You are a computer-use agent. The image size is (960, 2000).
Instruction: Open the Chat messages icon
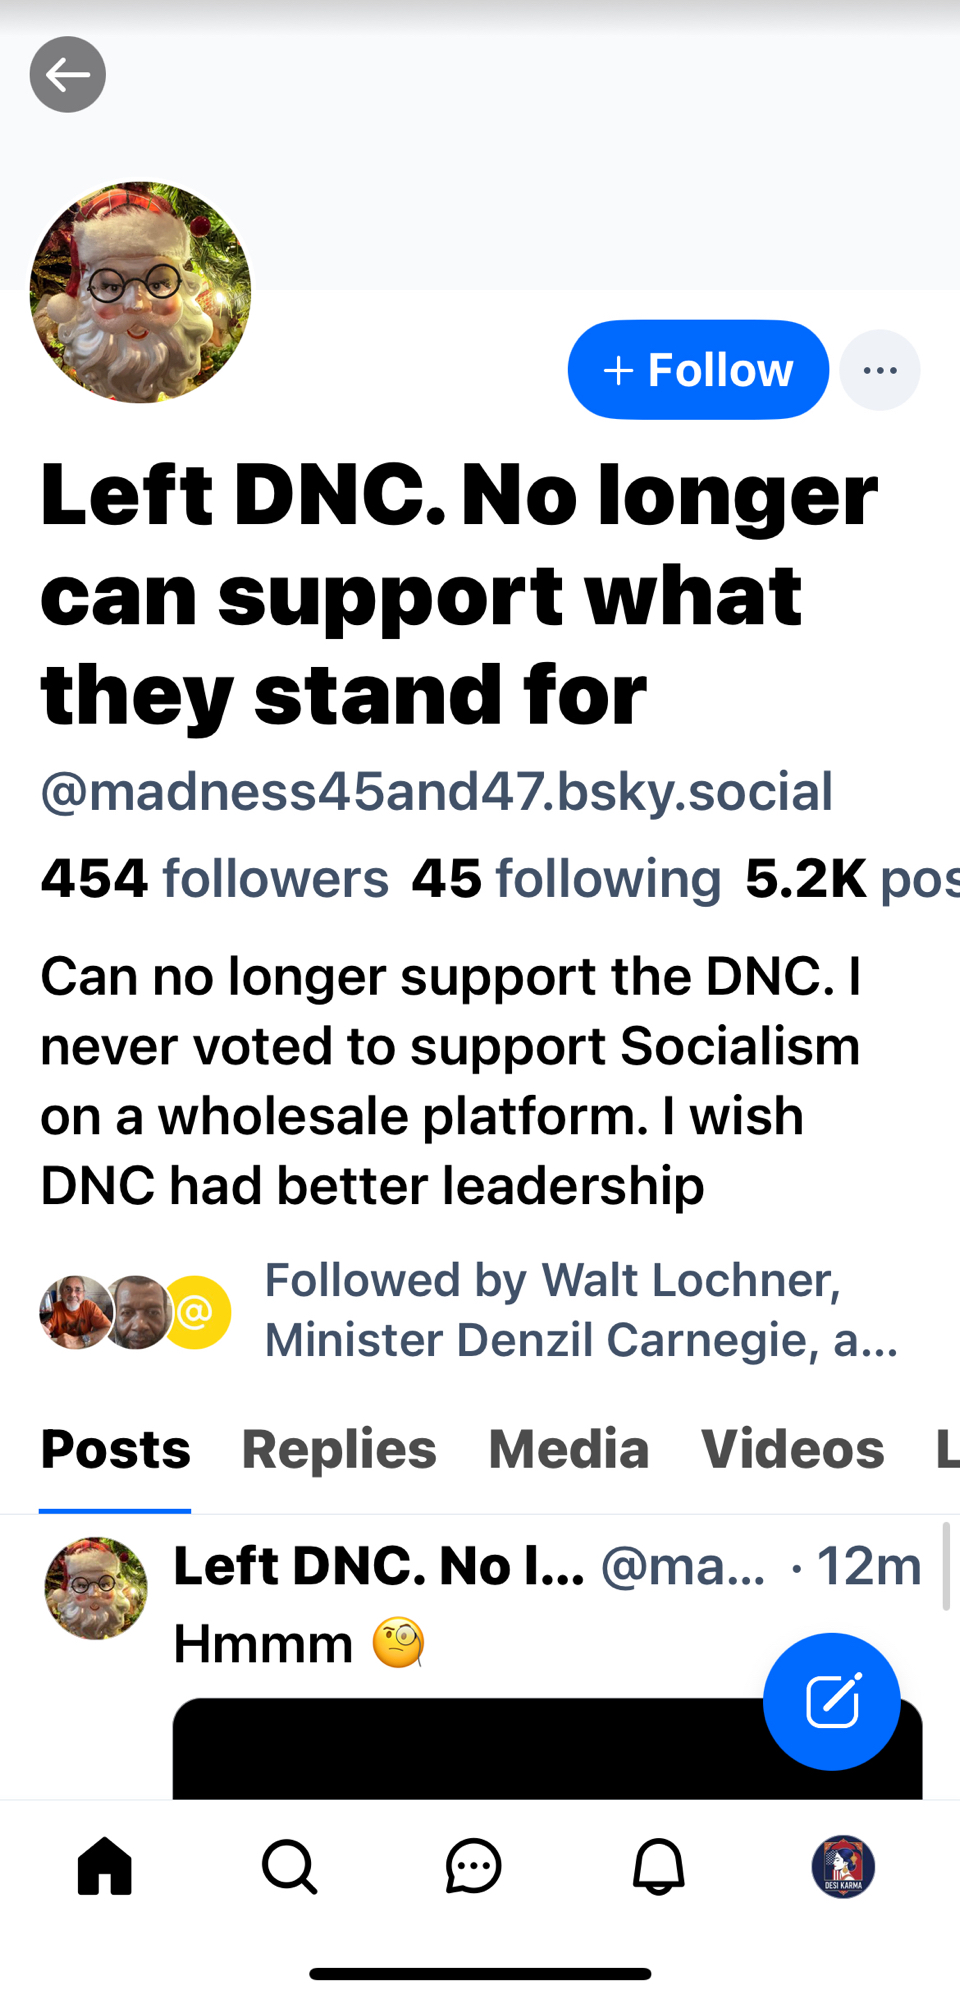(x=473, y=1866)
